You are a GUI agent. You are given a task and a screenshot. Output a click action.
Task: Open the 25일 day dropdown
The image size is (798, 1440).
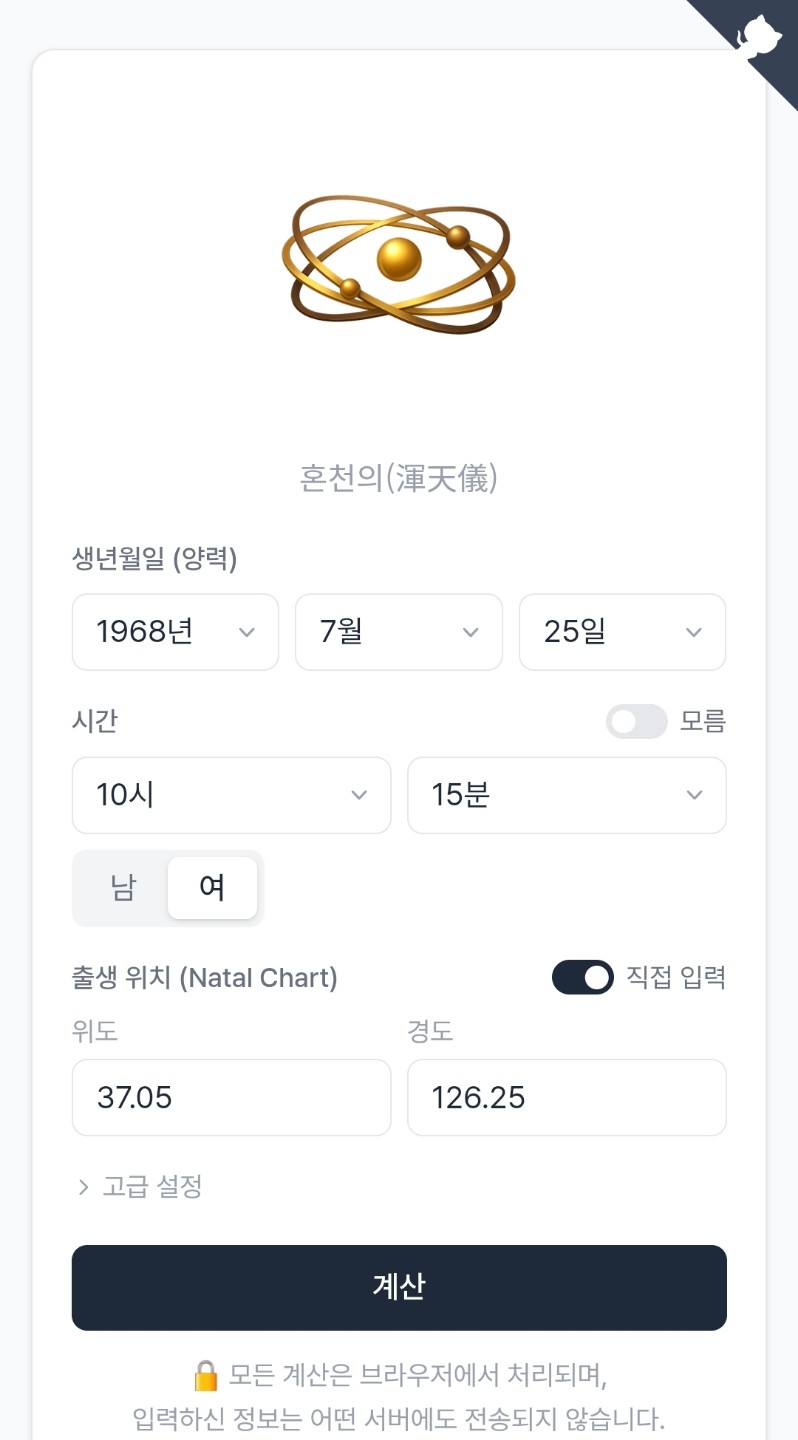(622, 632)
